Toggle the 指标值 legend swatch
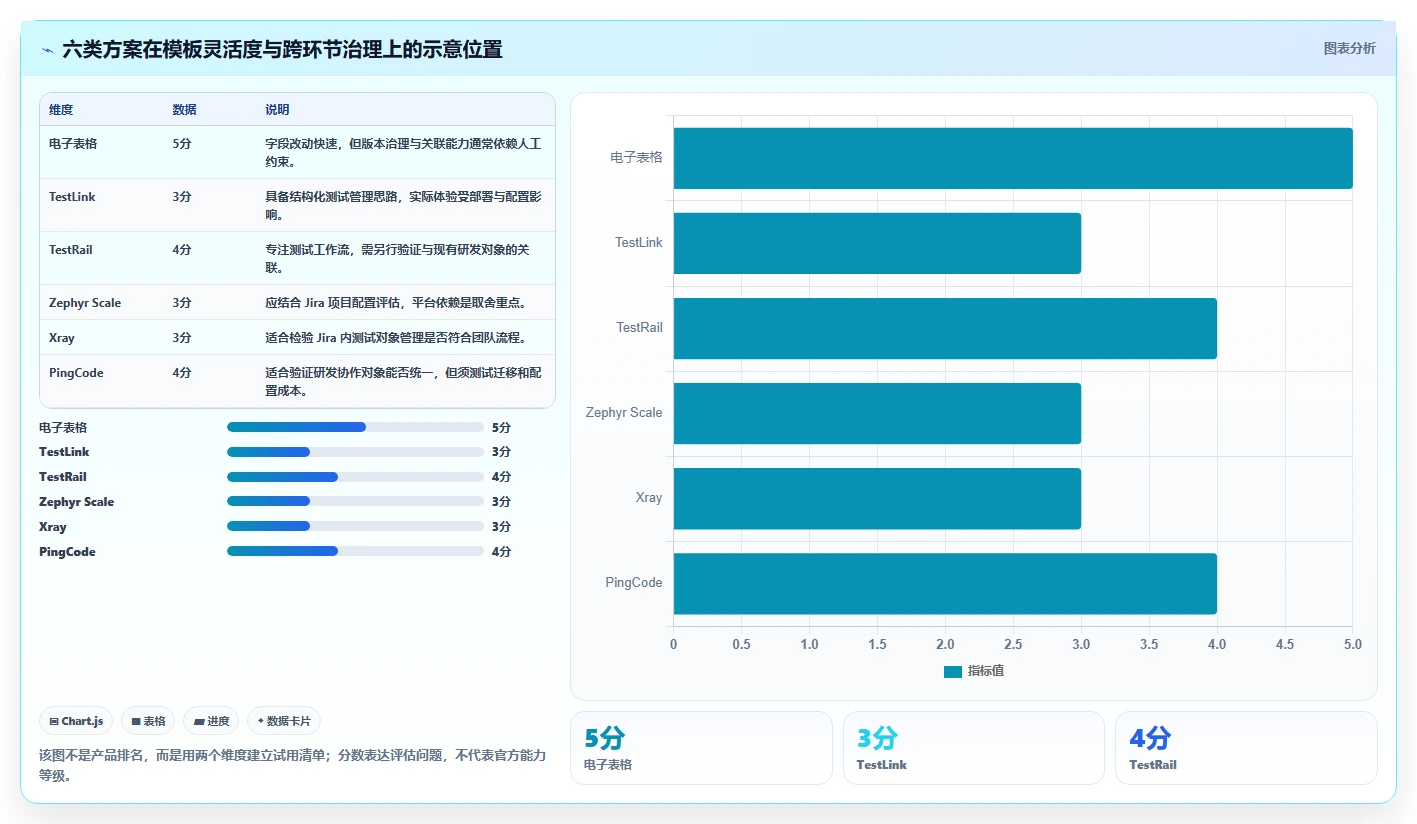This screenshot has width=1417, height=824. pos(953,672)
